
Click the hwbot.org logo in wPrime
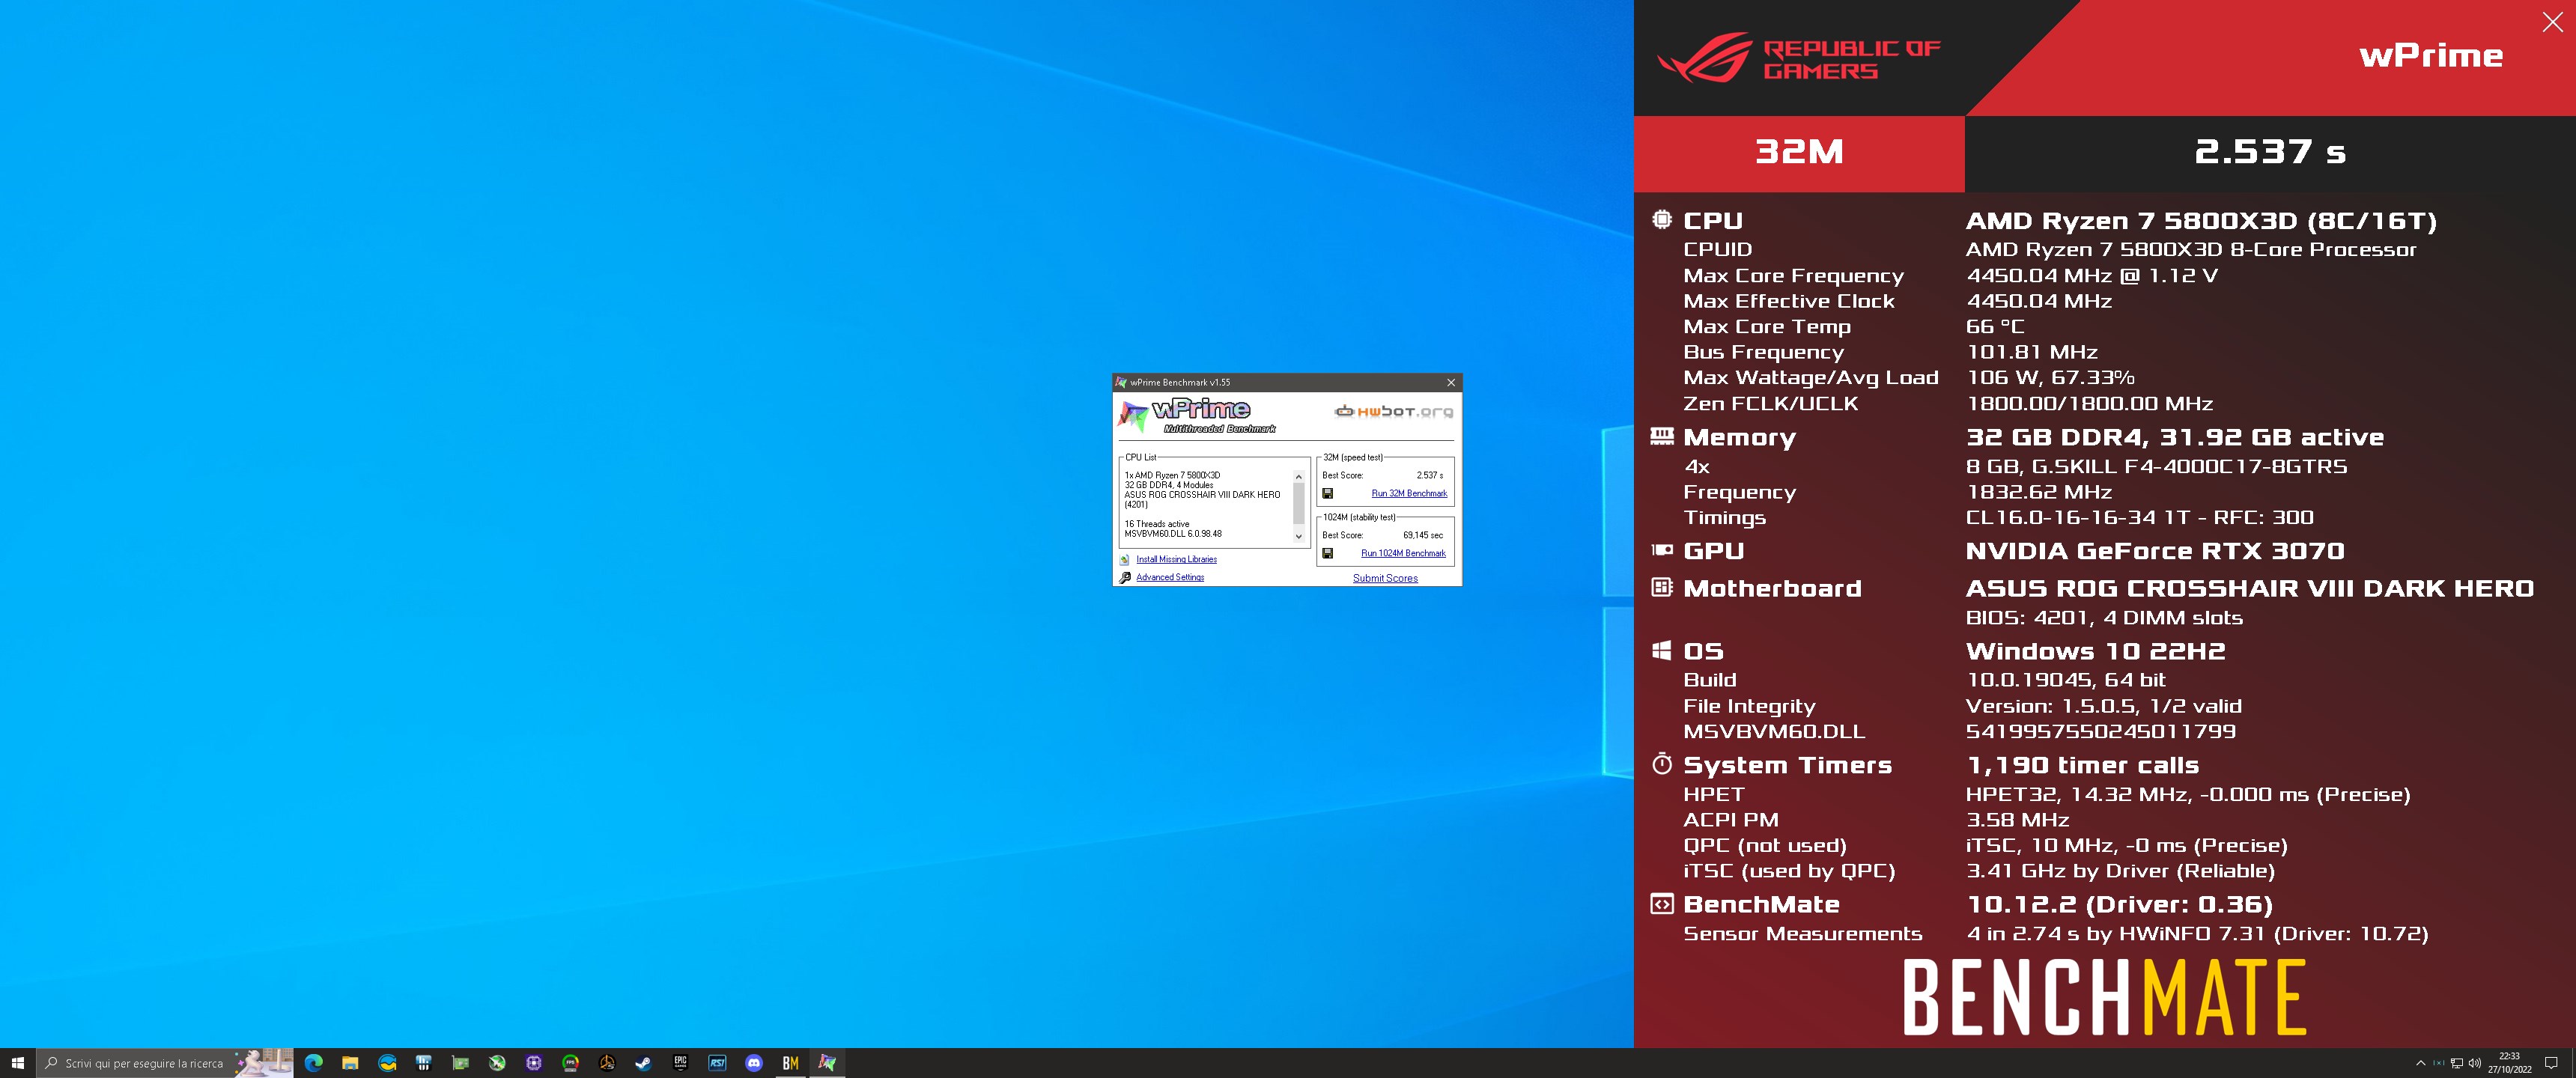[x=1394, y=411]
